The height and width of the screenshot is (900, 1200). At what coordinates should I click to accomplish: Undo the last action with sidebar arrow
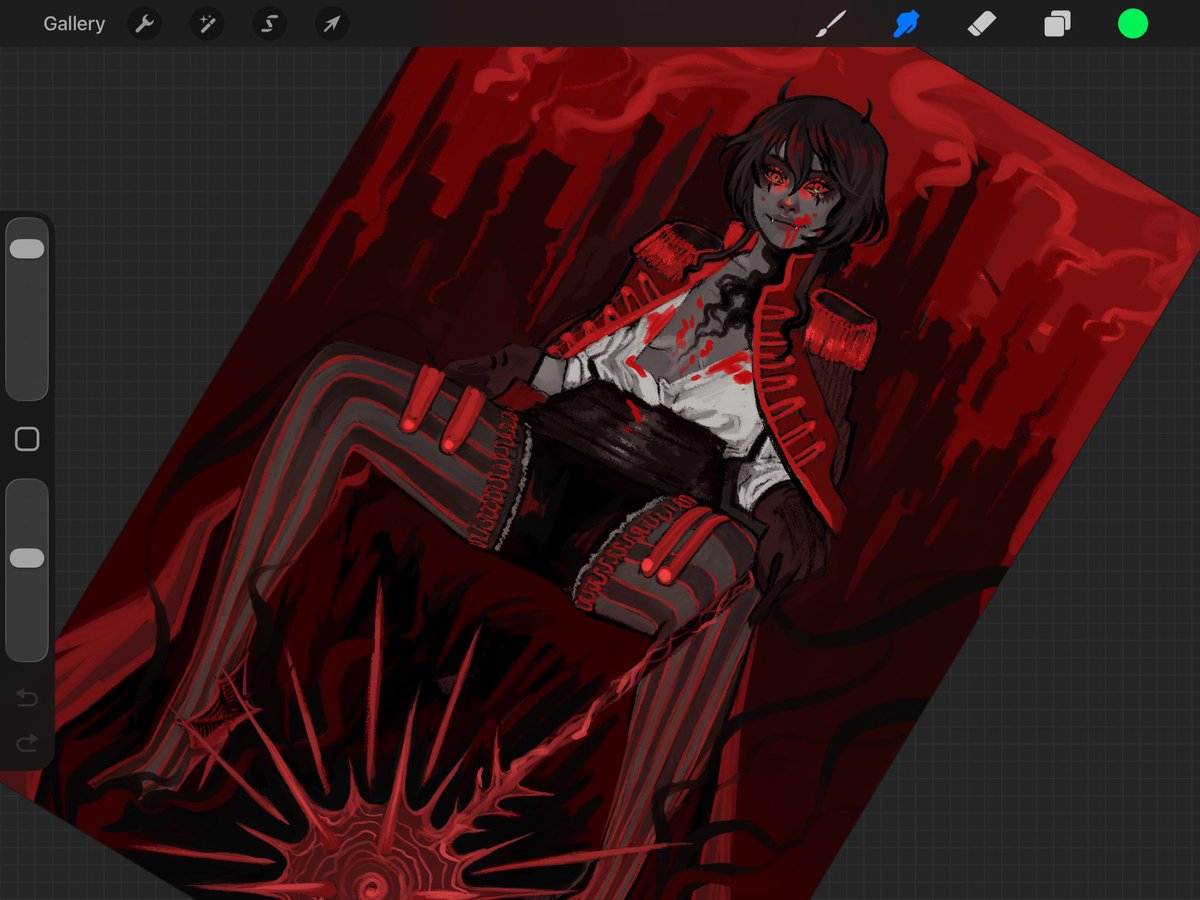pyautogui.click(x=27, y=697)
